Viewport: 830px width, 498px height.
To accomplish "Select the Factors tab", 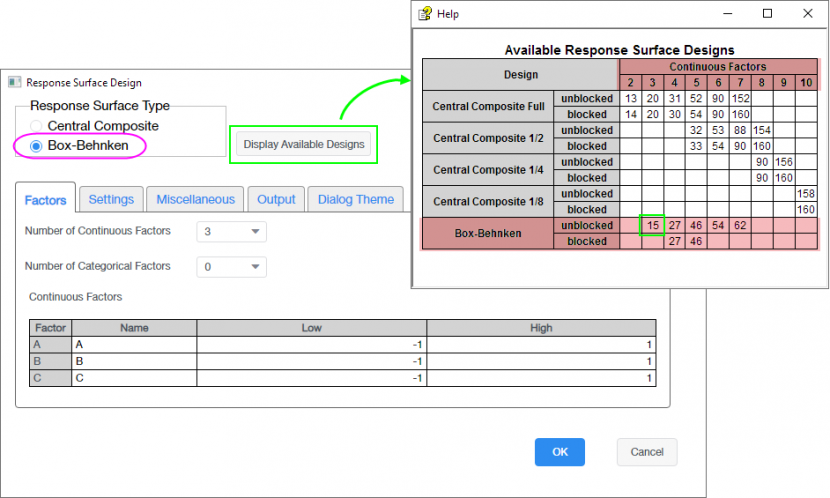I will click(45, 200).
